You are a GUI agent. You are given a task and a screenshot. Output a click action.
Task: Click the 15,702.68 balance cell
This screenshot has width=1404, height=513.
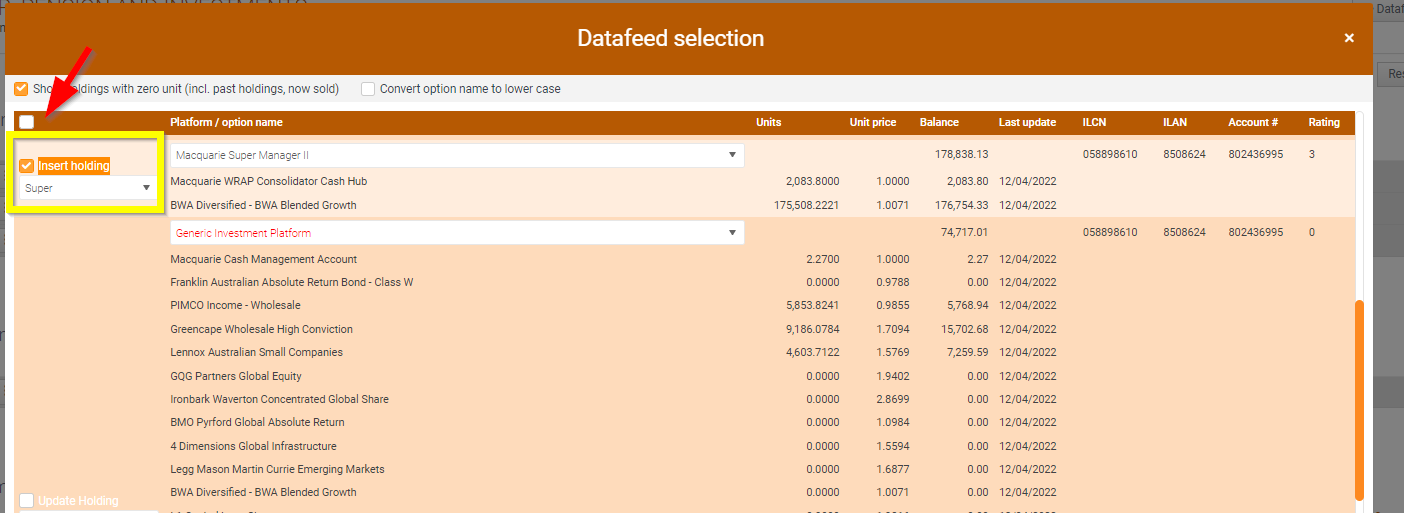pos(965,329)
